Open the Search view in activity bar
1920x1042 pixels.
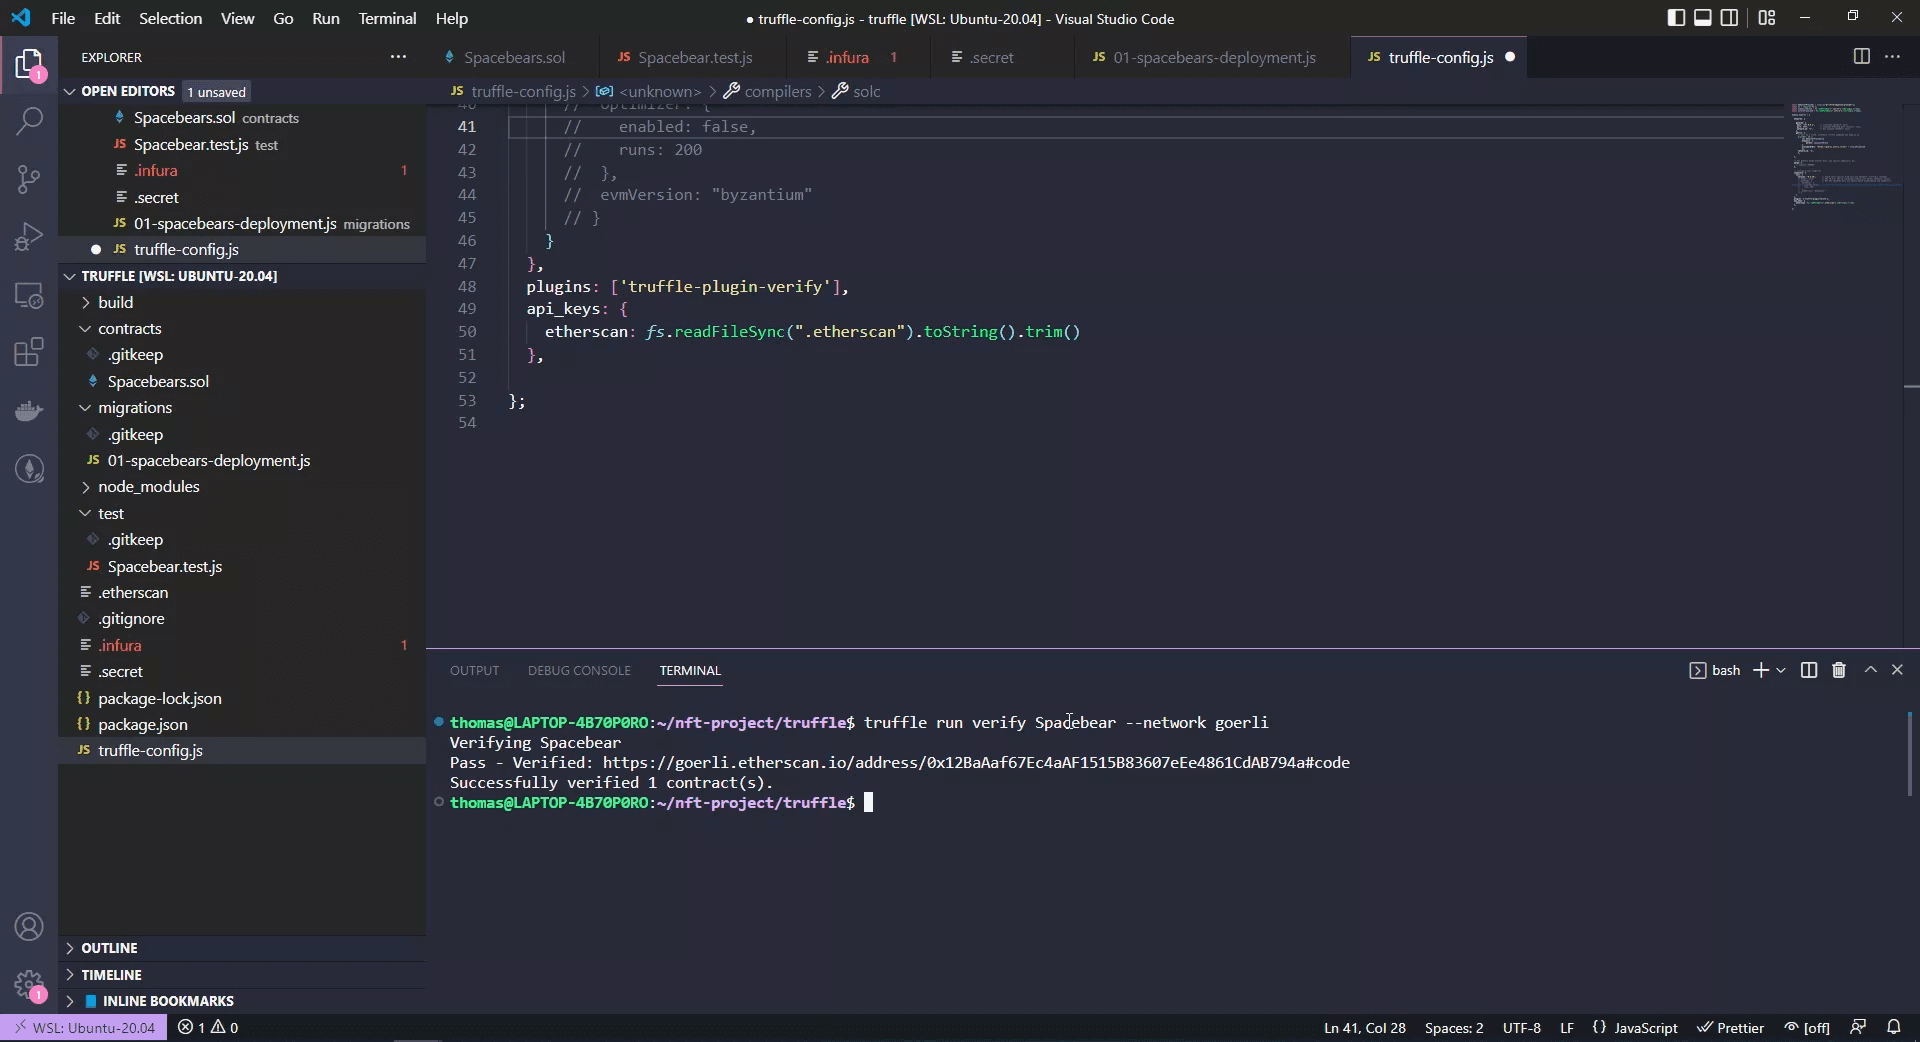click(29, 122)
